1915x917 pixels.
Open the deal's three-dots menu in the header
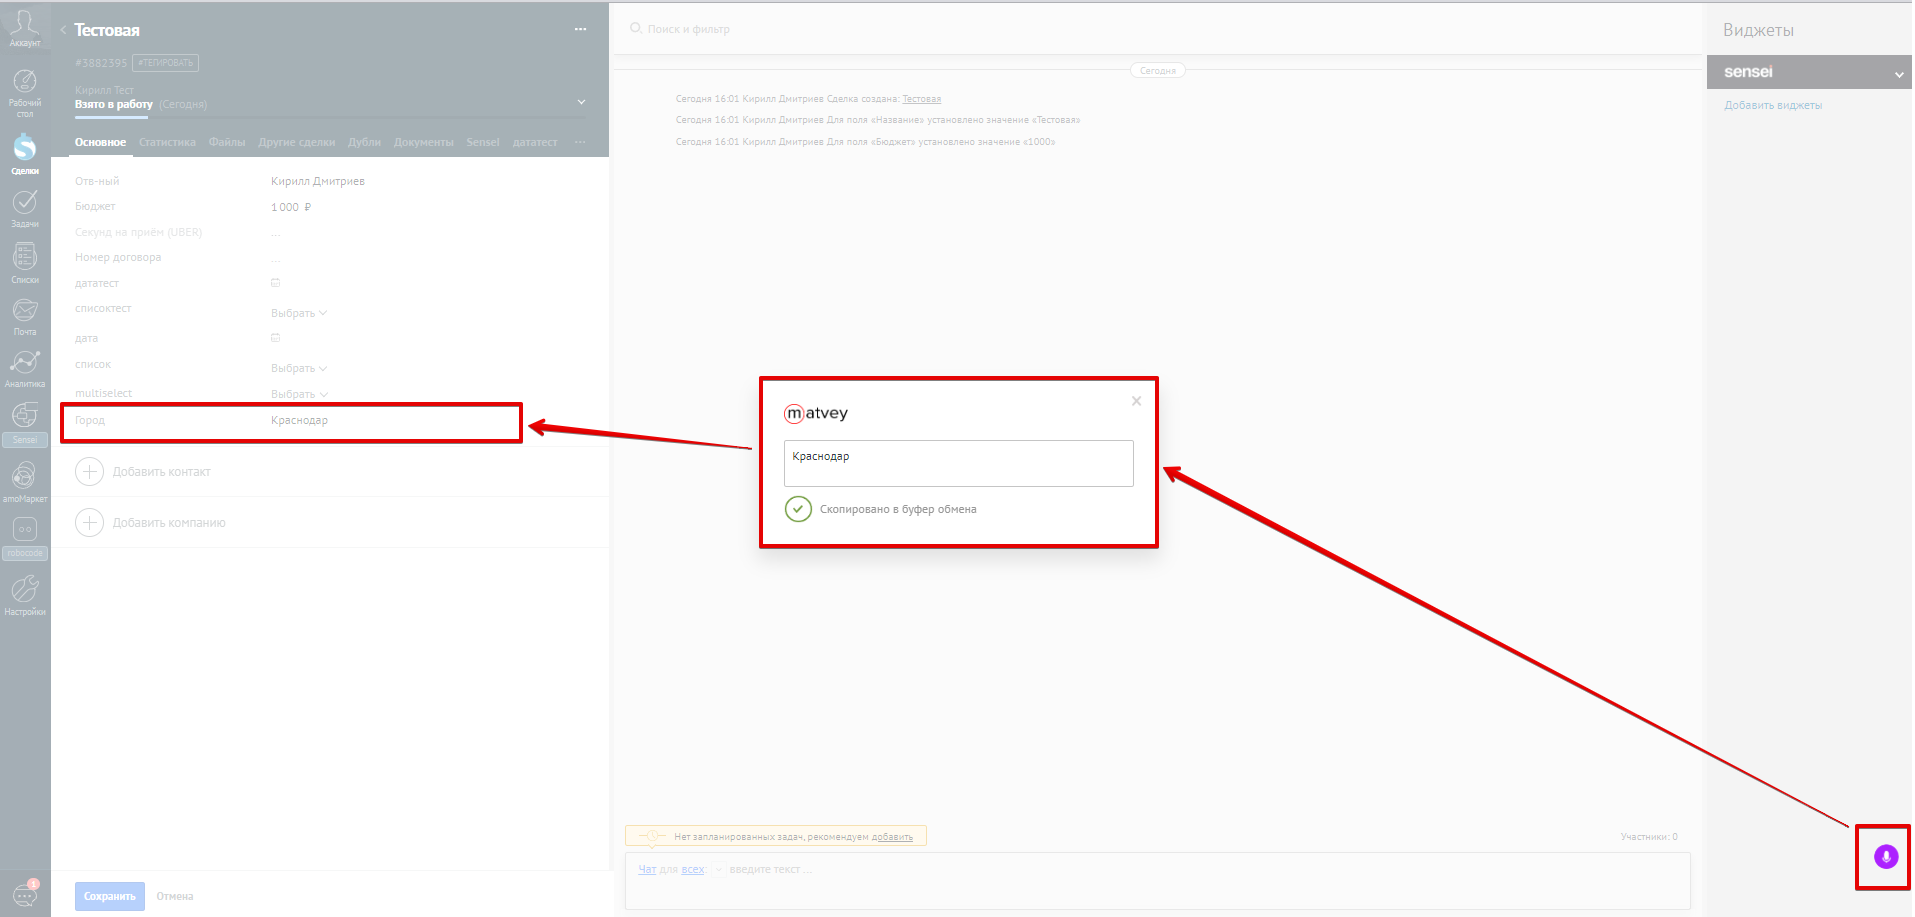[x=580, y=30]
